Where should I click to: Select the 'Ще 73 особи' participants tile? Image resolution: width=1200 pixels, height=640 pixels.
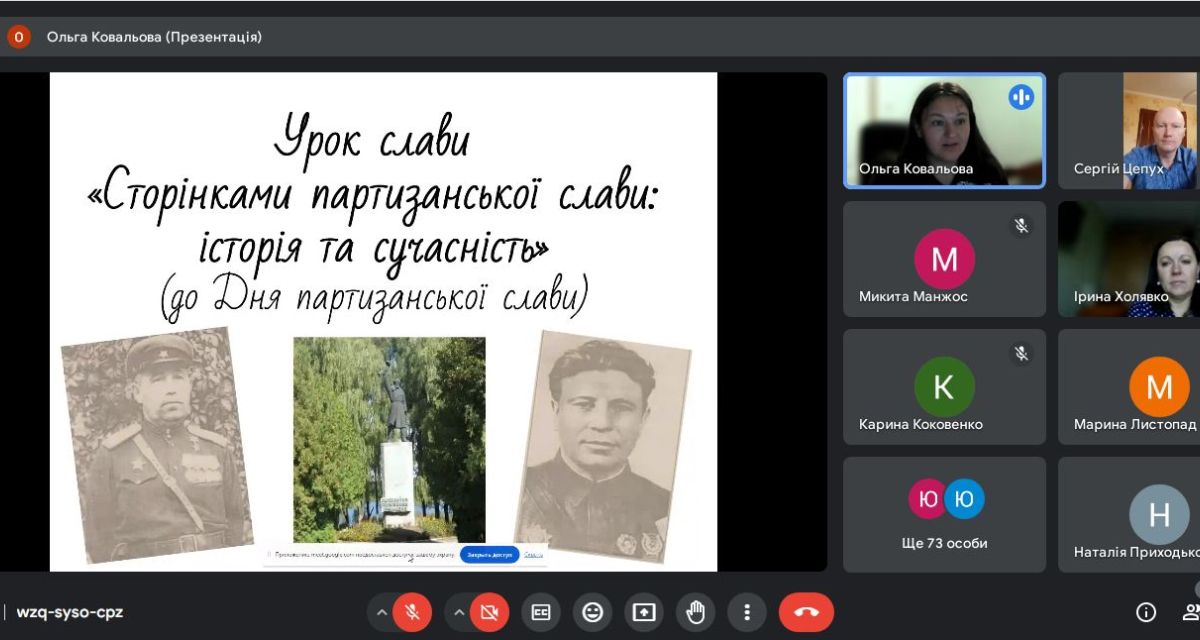coord(944,514)
